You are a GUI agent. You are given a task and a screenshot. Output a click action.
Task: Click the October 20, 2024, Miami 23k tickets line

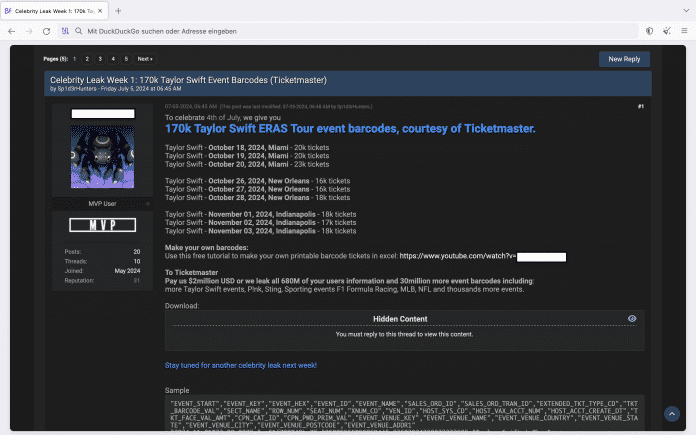coord(247,164)
